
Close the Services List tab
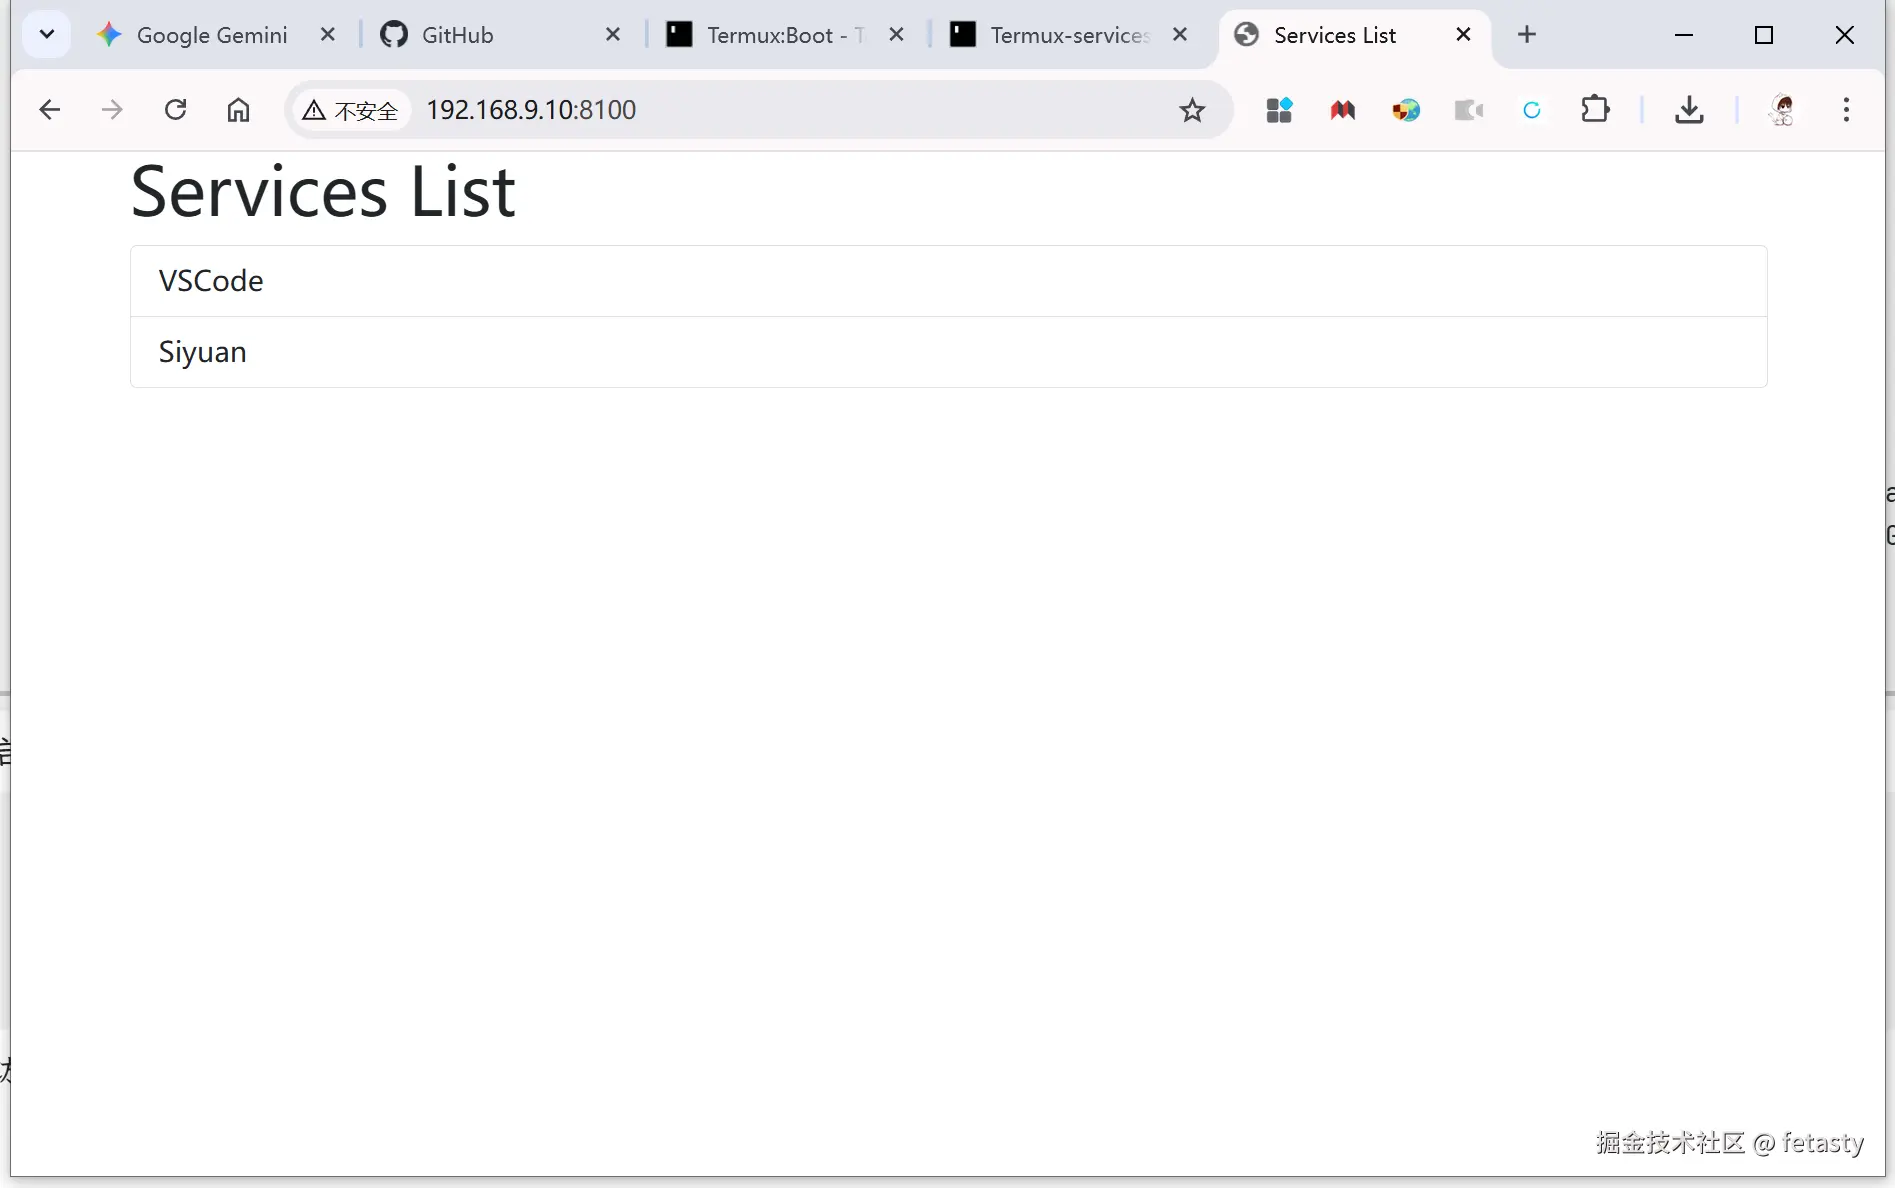click(x=1463, y=35)
